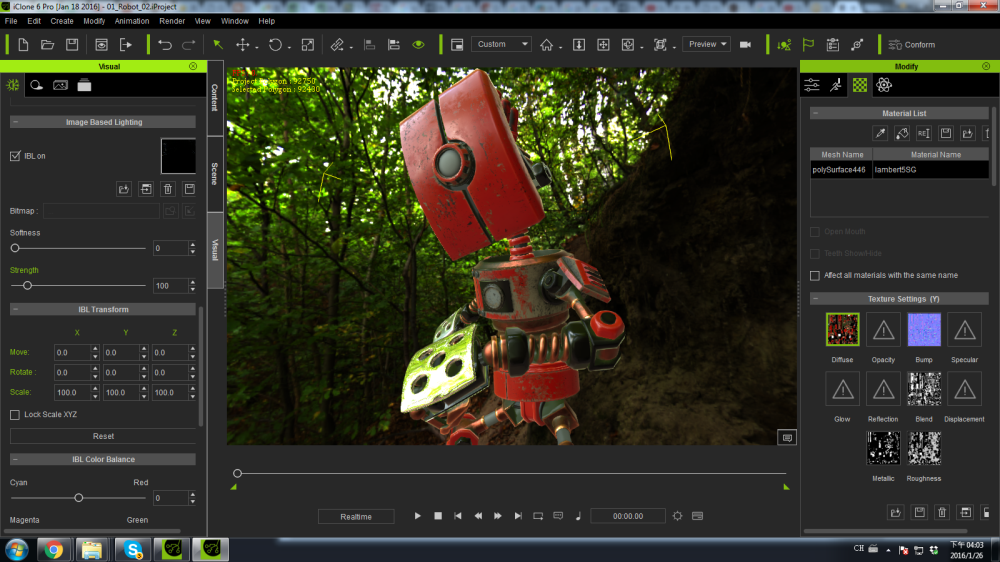
Task: Open the Custom layout dropdown
Action: coord(500,44)
